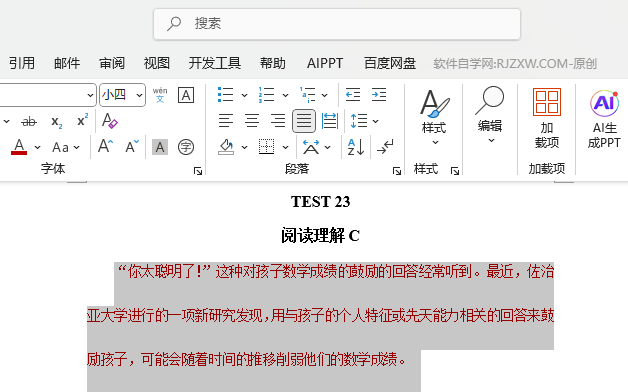Click AI生成PPT button
This screenshot has width=628, height=392.
pos(604,119)
